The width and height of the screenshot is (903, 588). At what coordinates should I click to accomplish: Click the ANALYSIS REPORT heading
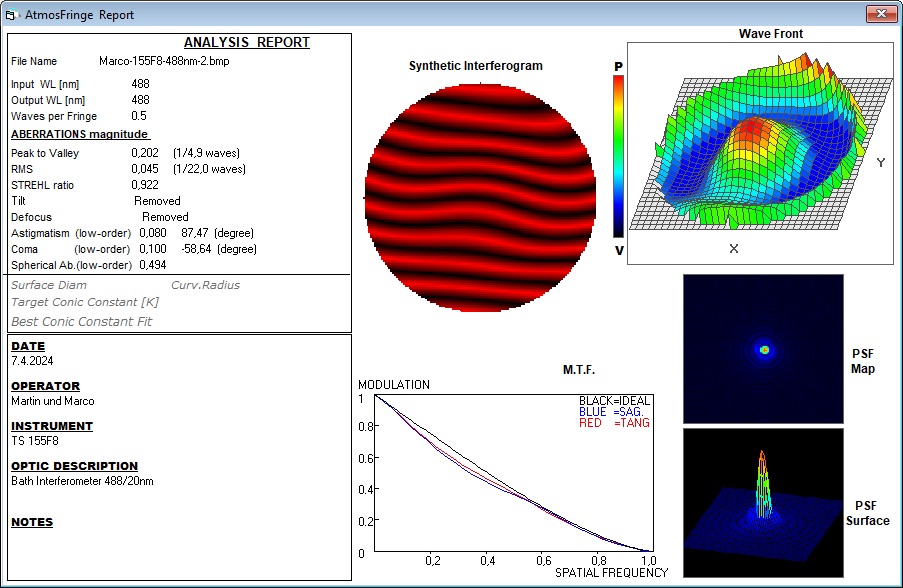246,43
